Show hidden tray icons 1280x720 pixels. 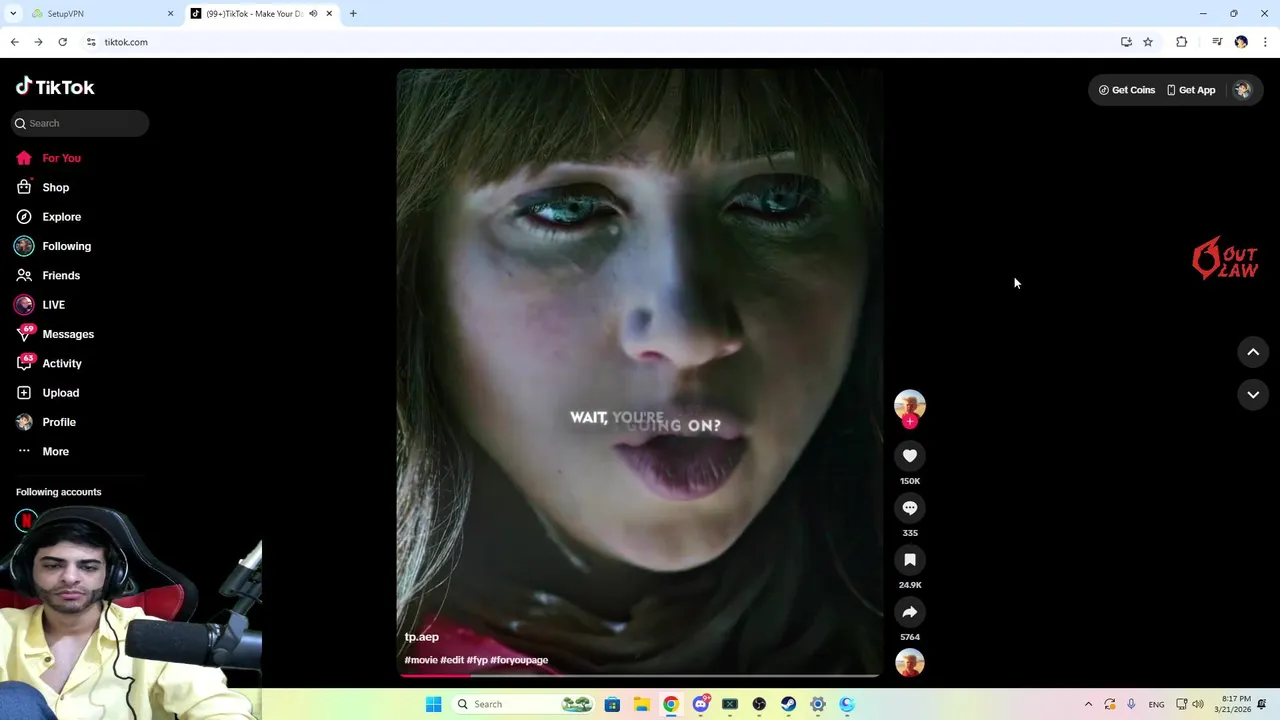pos(1088,704)
